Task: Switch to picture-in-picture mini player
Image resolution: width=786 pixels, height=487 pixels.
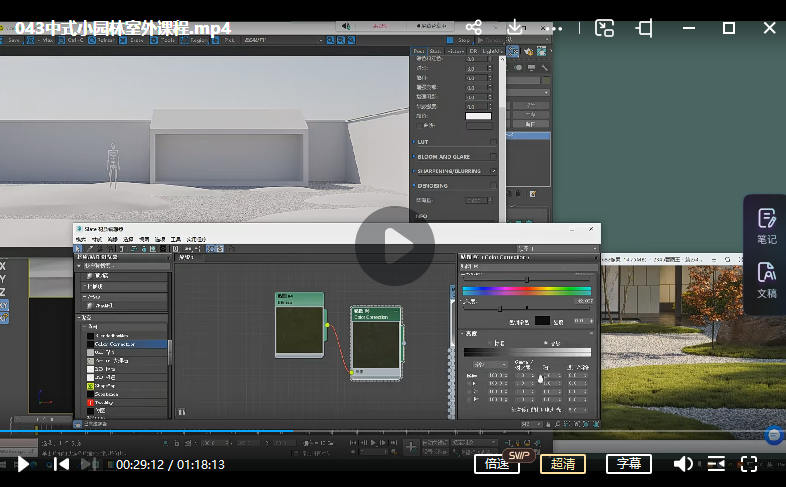Action: pos(605,28)
